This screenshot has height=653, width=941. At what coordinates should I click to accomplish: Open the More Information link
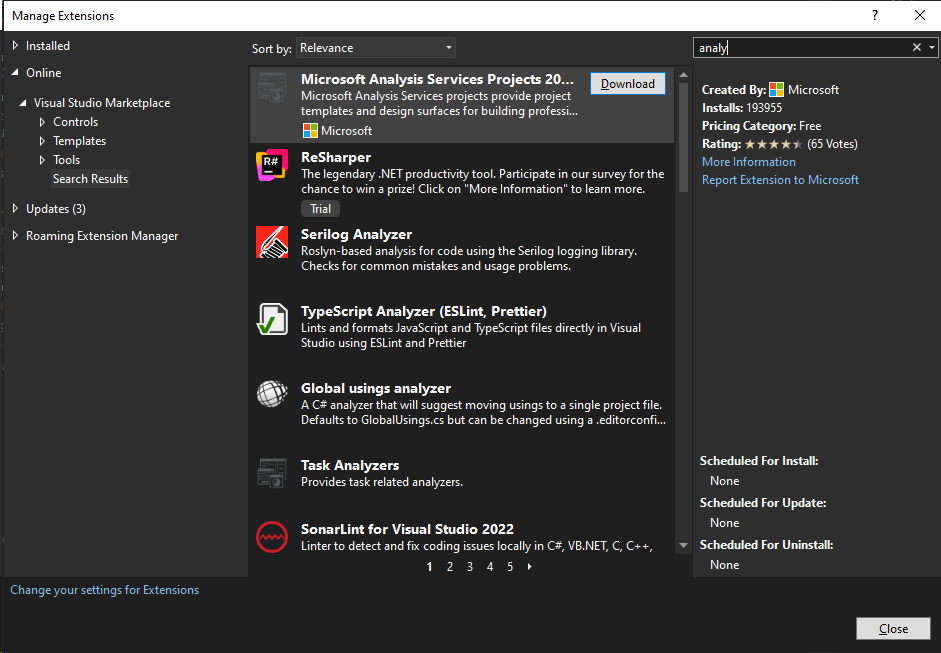tap(748, 162)
